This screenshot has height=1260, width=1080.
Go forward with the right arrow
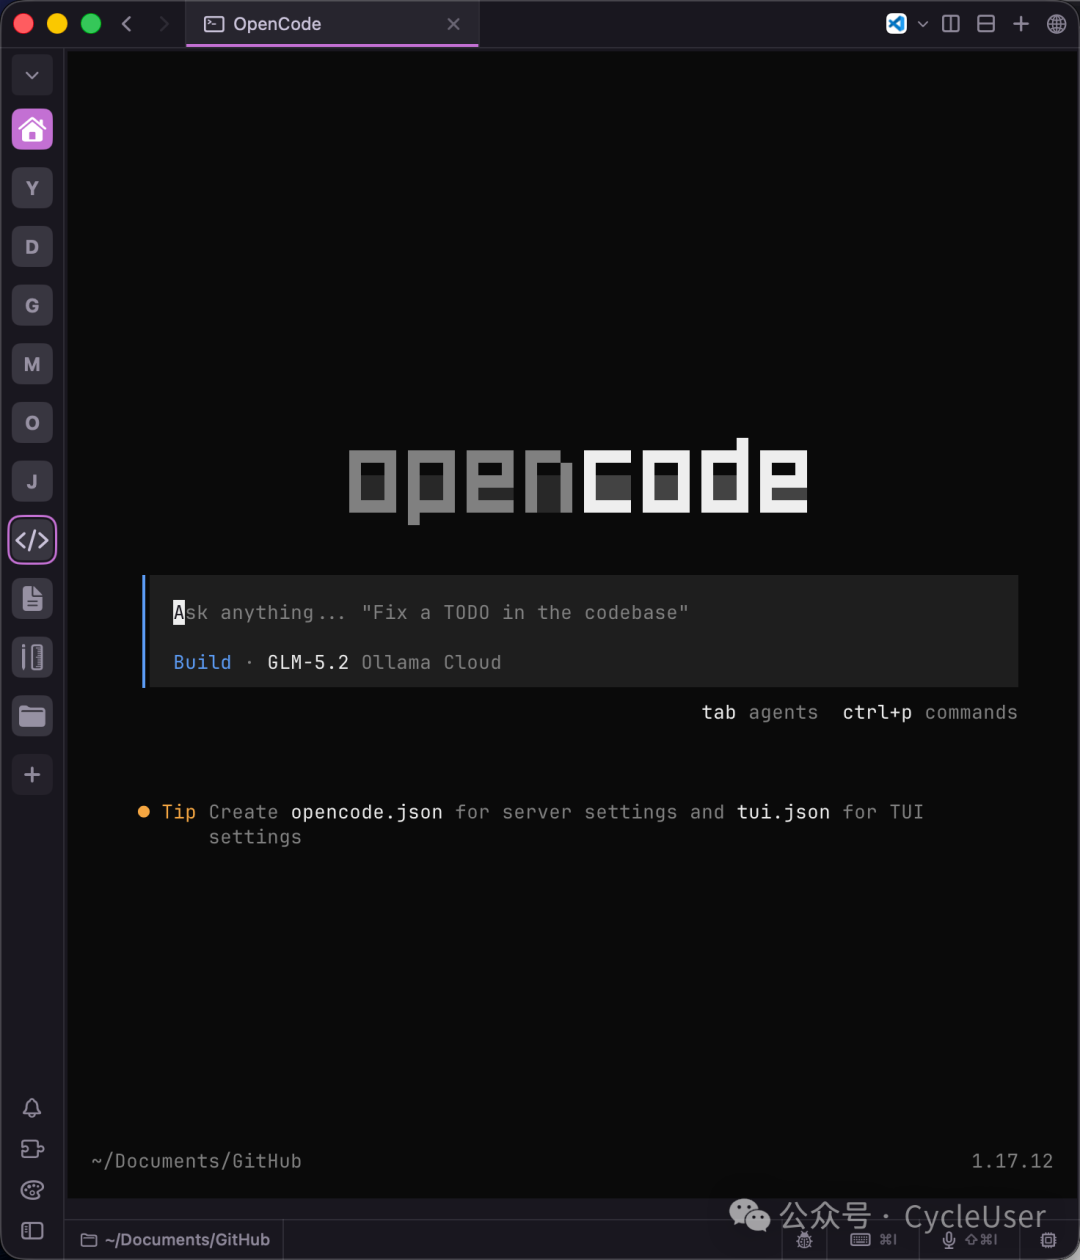tap(163, 24)
